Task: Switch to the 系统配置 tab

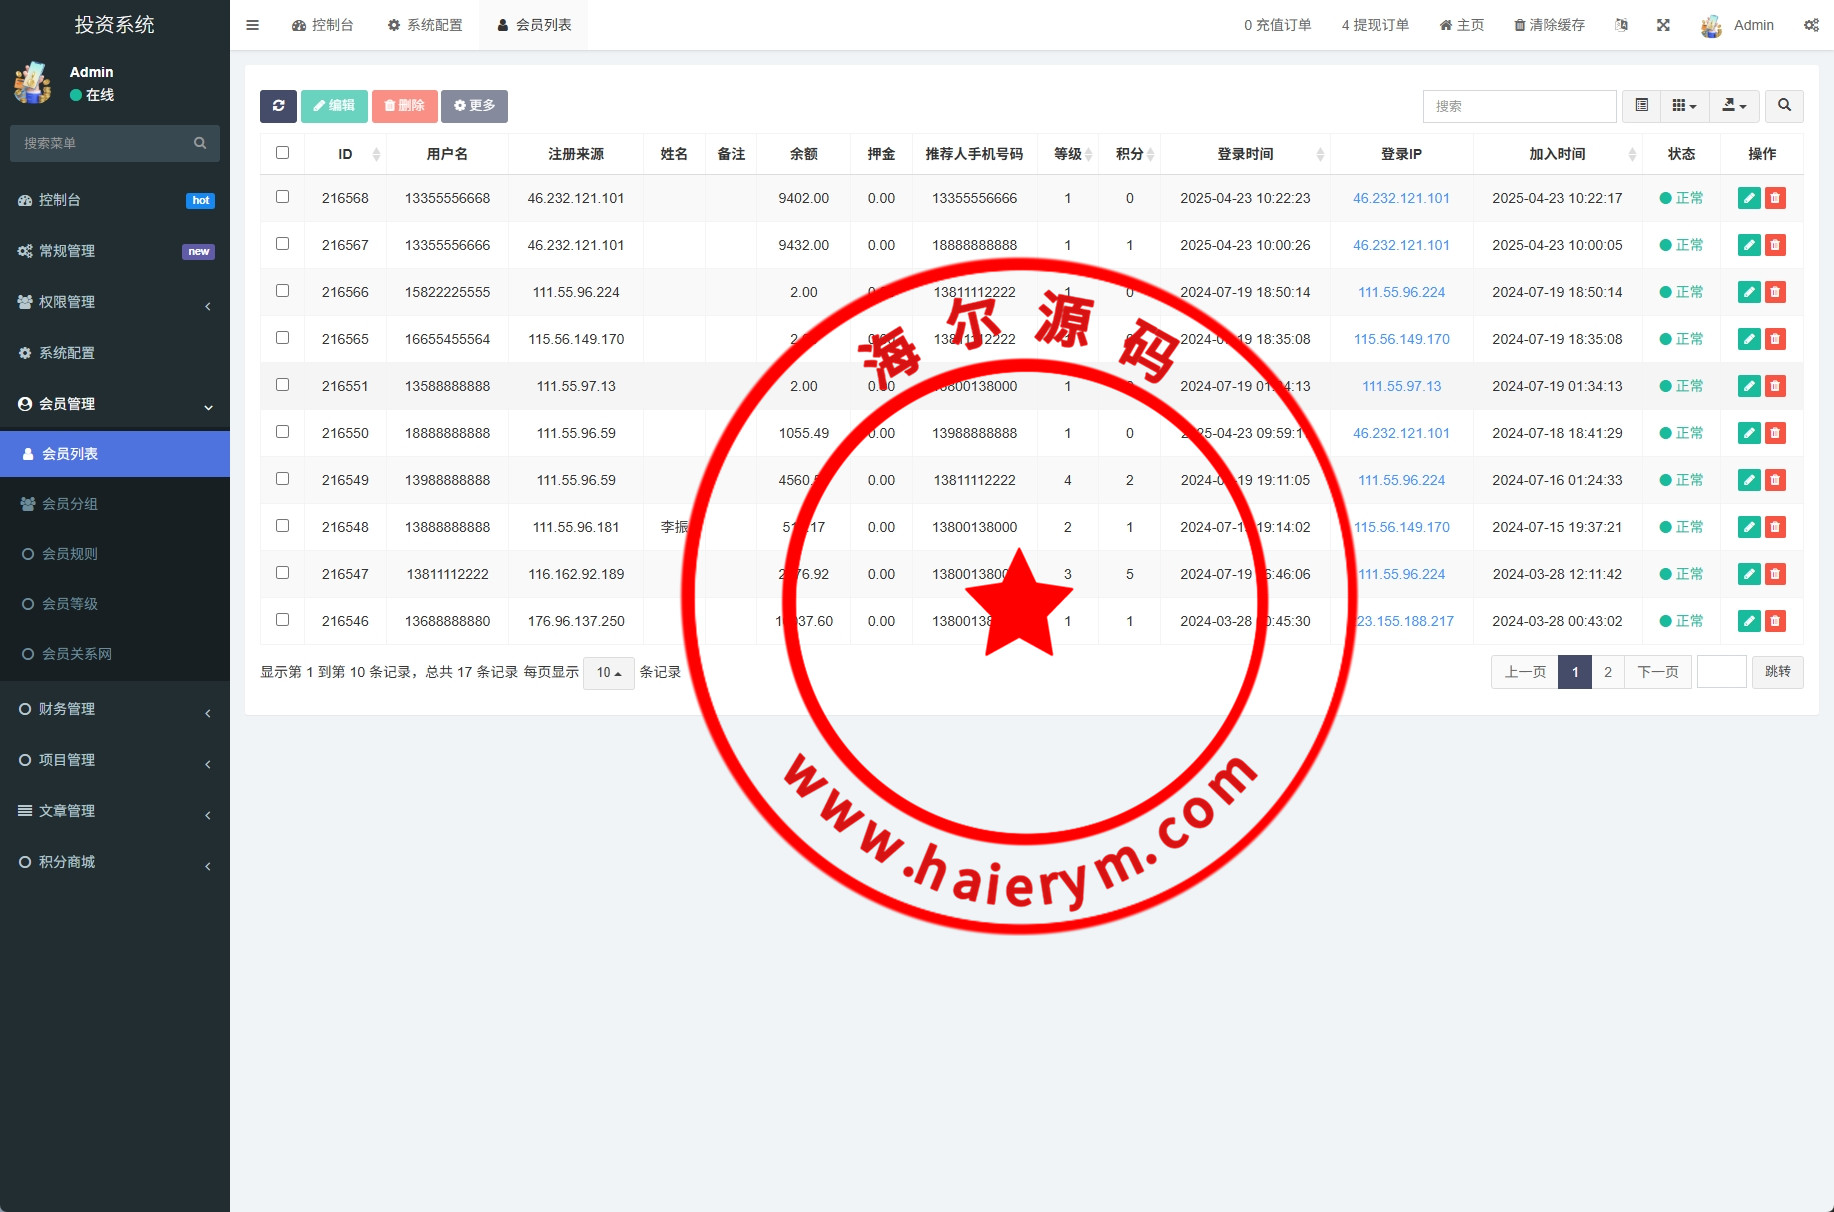Action: [425, 25]
